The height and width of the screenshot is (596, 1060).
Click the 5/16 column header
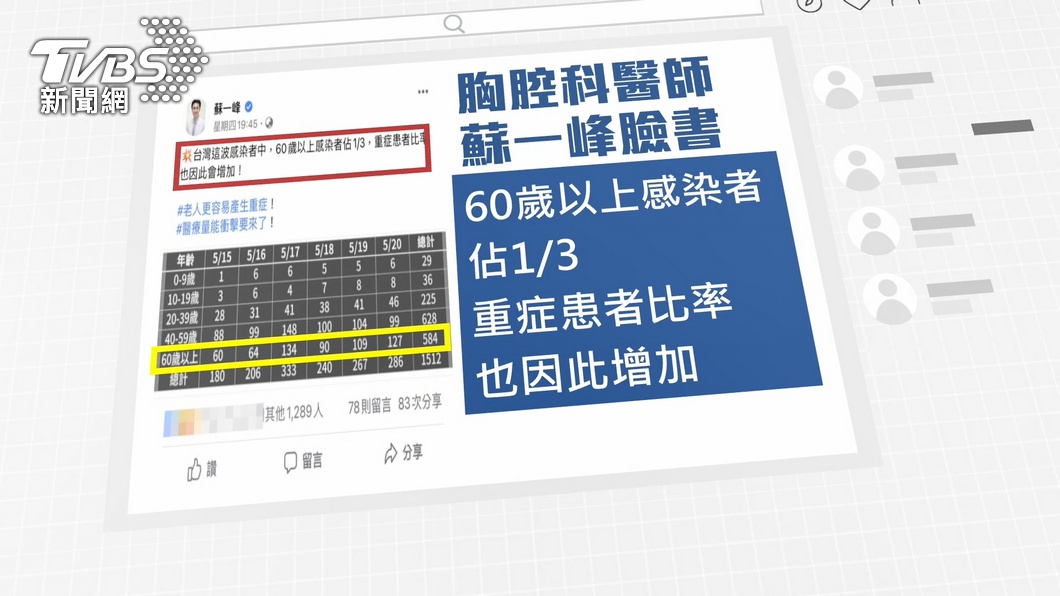pos(256,254)
